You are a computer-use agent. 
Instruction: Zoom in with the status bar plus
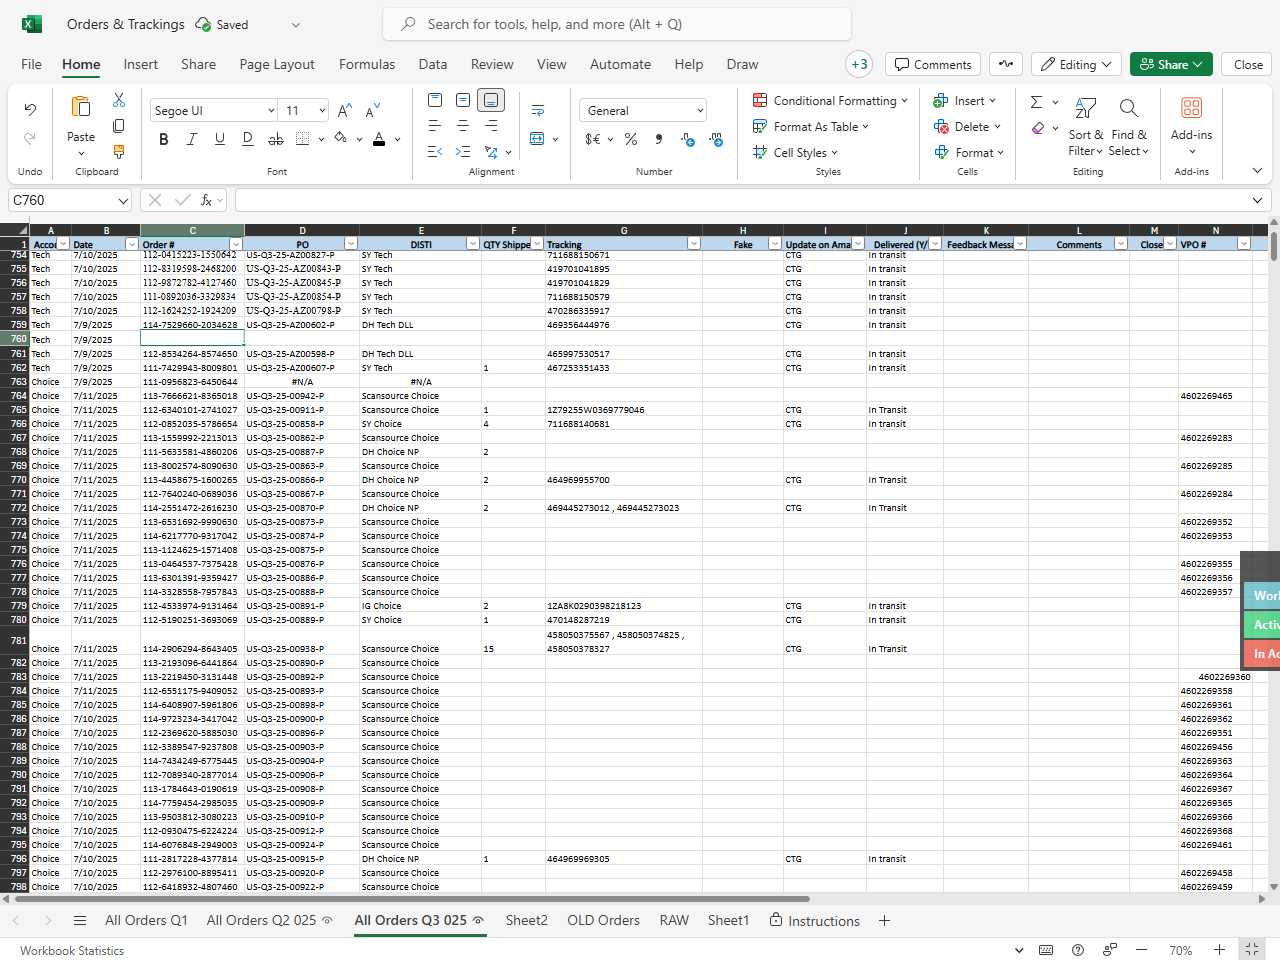(1219, 950)
